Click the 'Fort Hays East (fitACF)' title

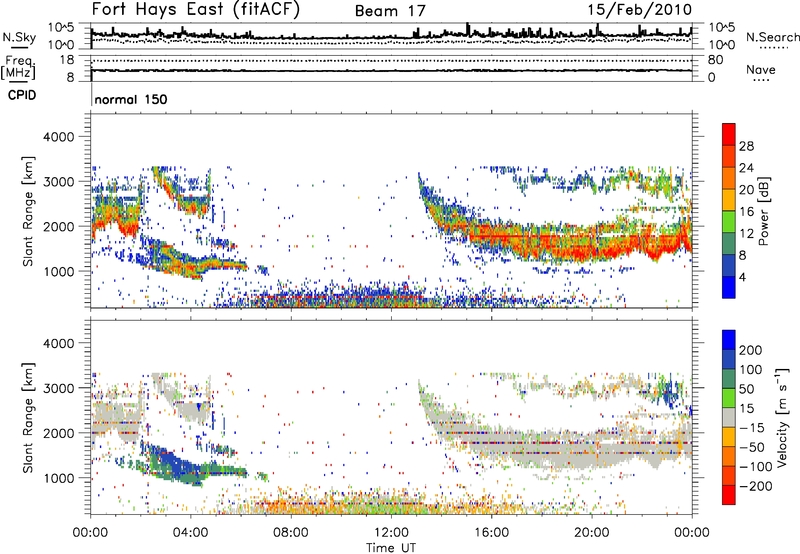point(195,9)
